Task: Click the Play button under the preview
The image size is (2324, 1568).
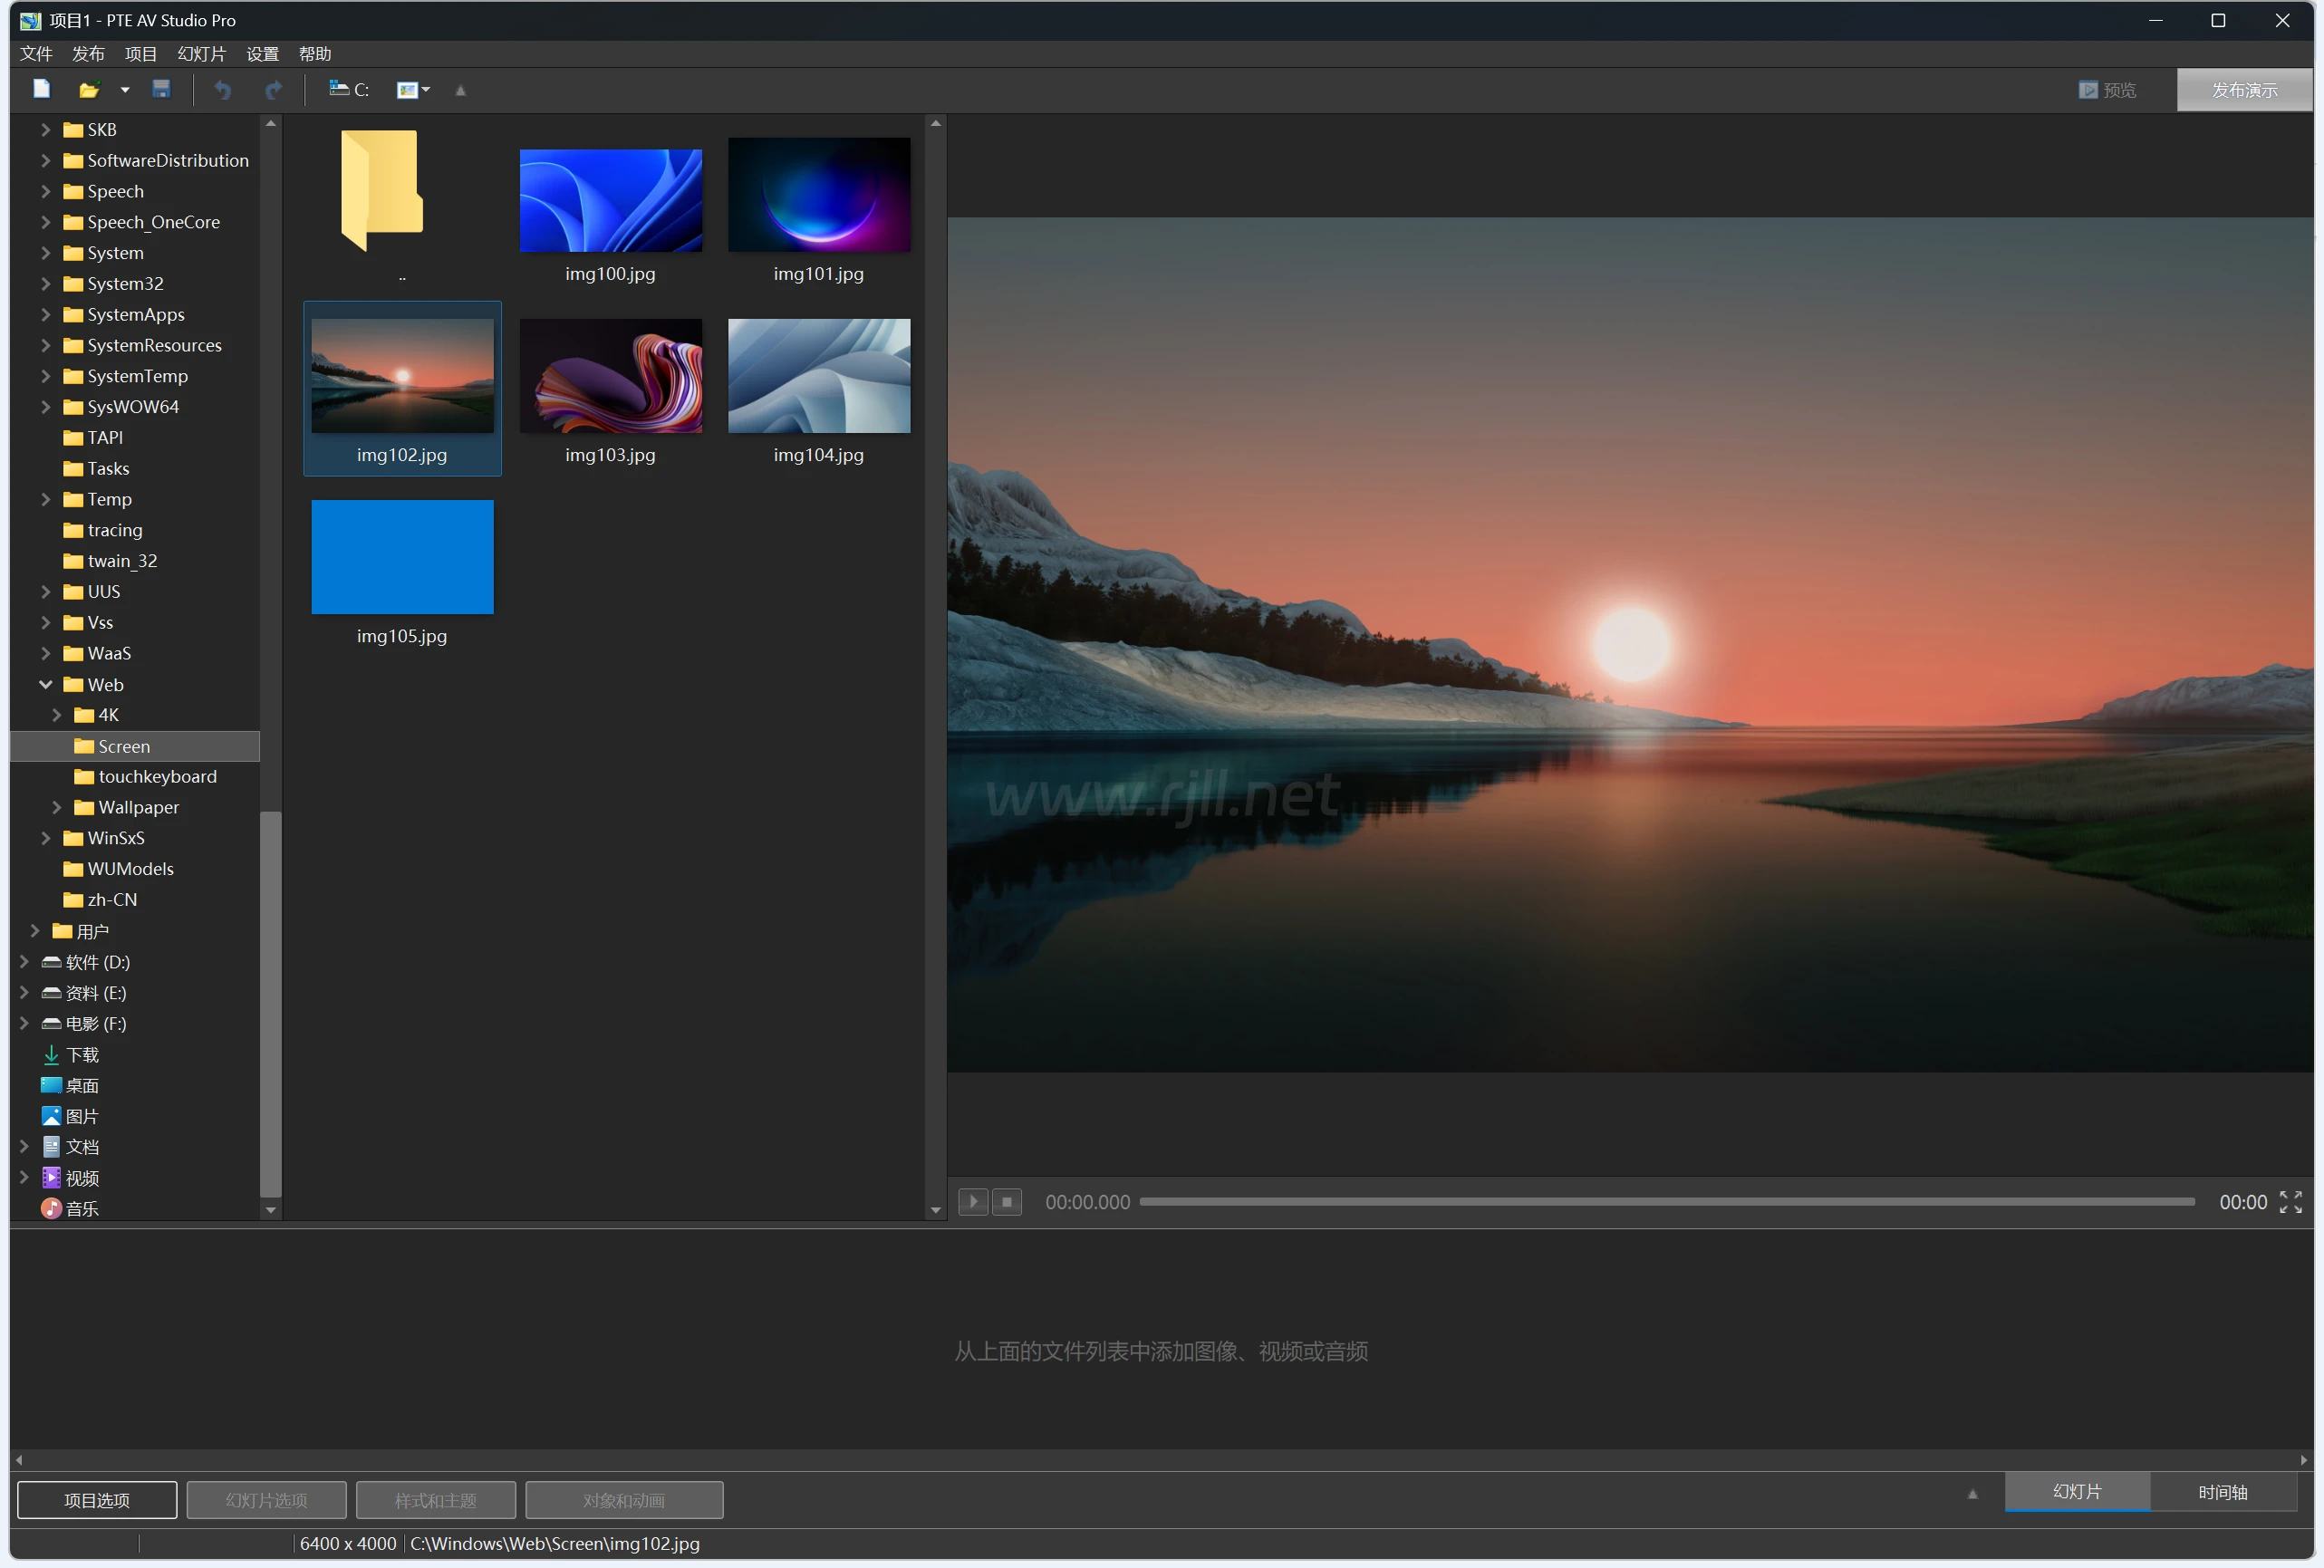Action: click(x=973, y=1201)
